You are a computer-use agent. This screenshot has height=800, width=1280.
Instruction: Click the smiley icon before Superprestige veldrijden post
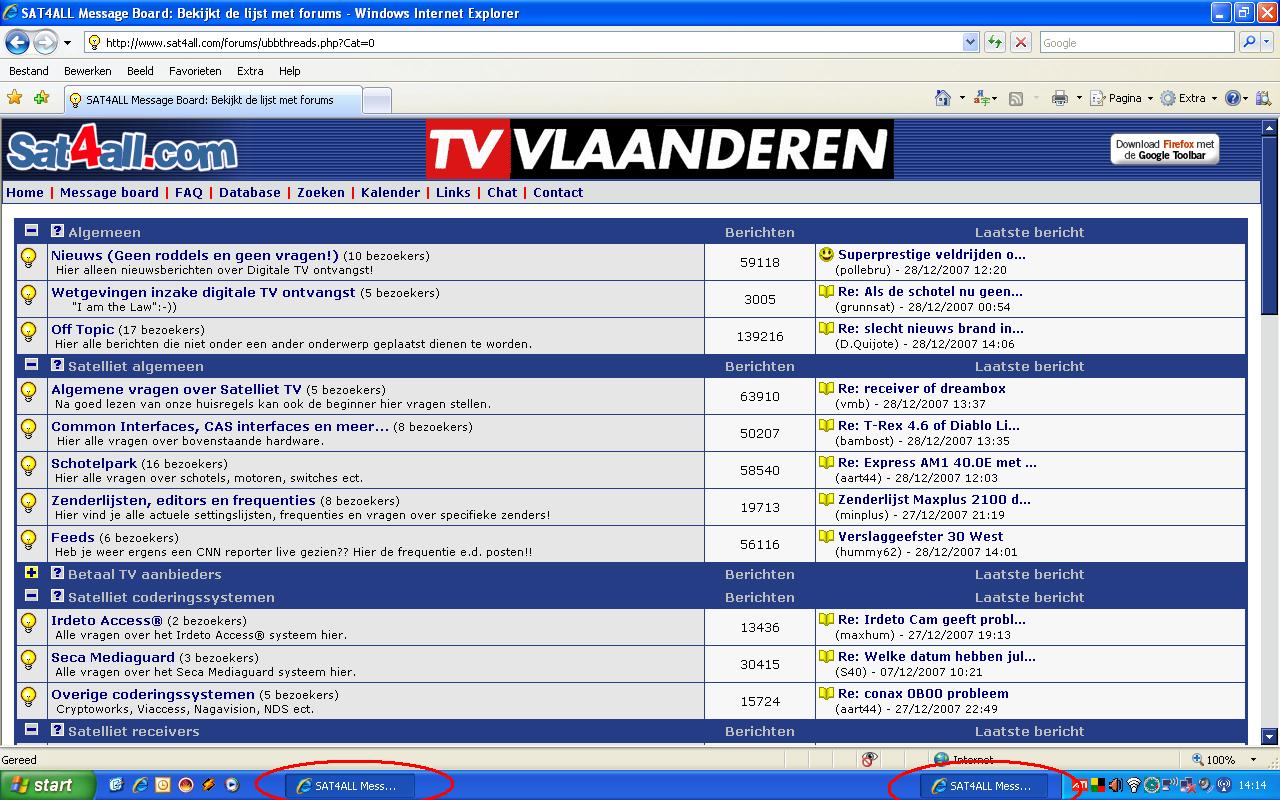(826, 254)
